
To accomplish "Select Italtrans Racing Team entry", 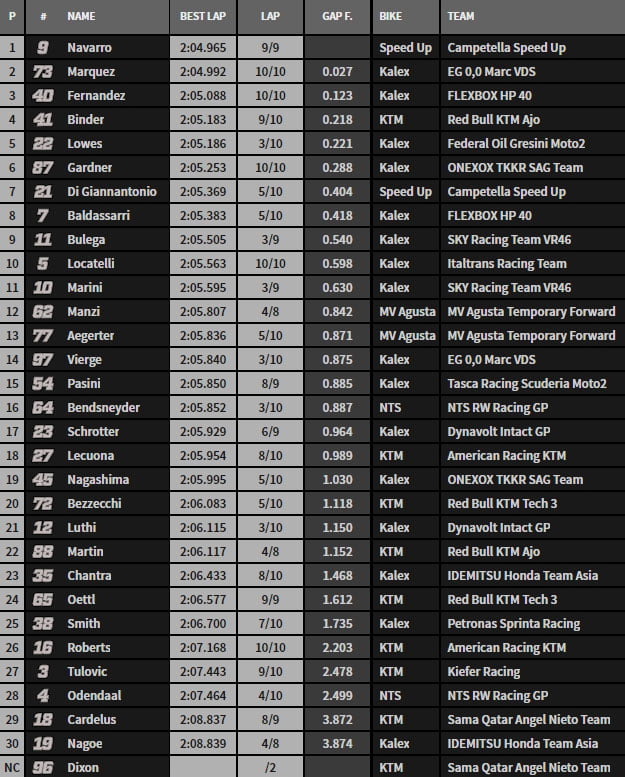I will click(507, 263).
